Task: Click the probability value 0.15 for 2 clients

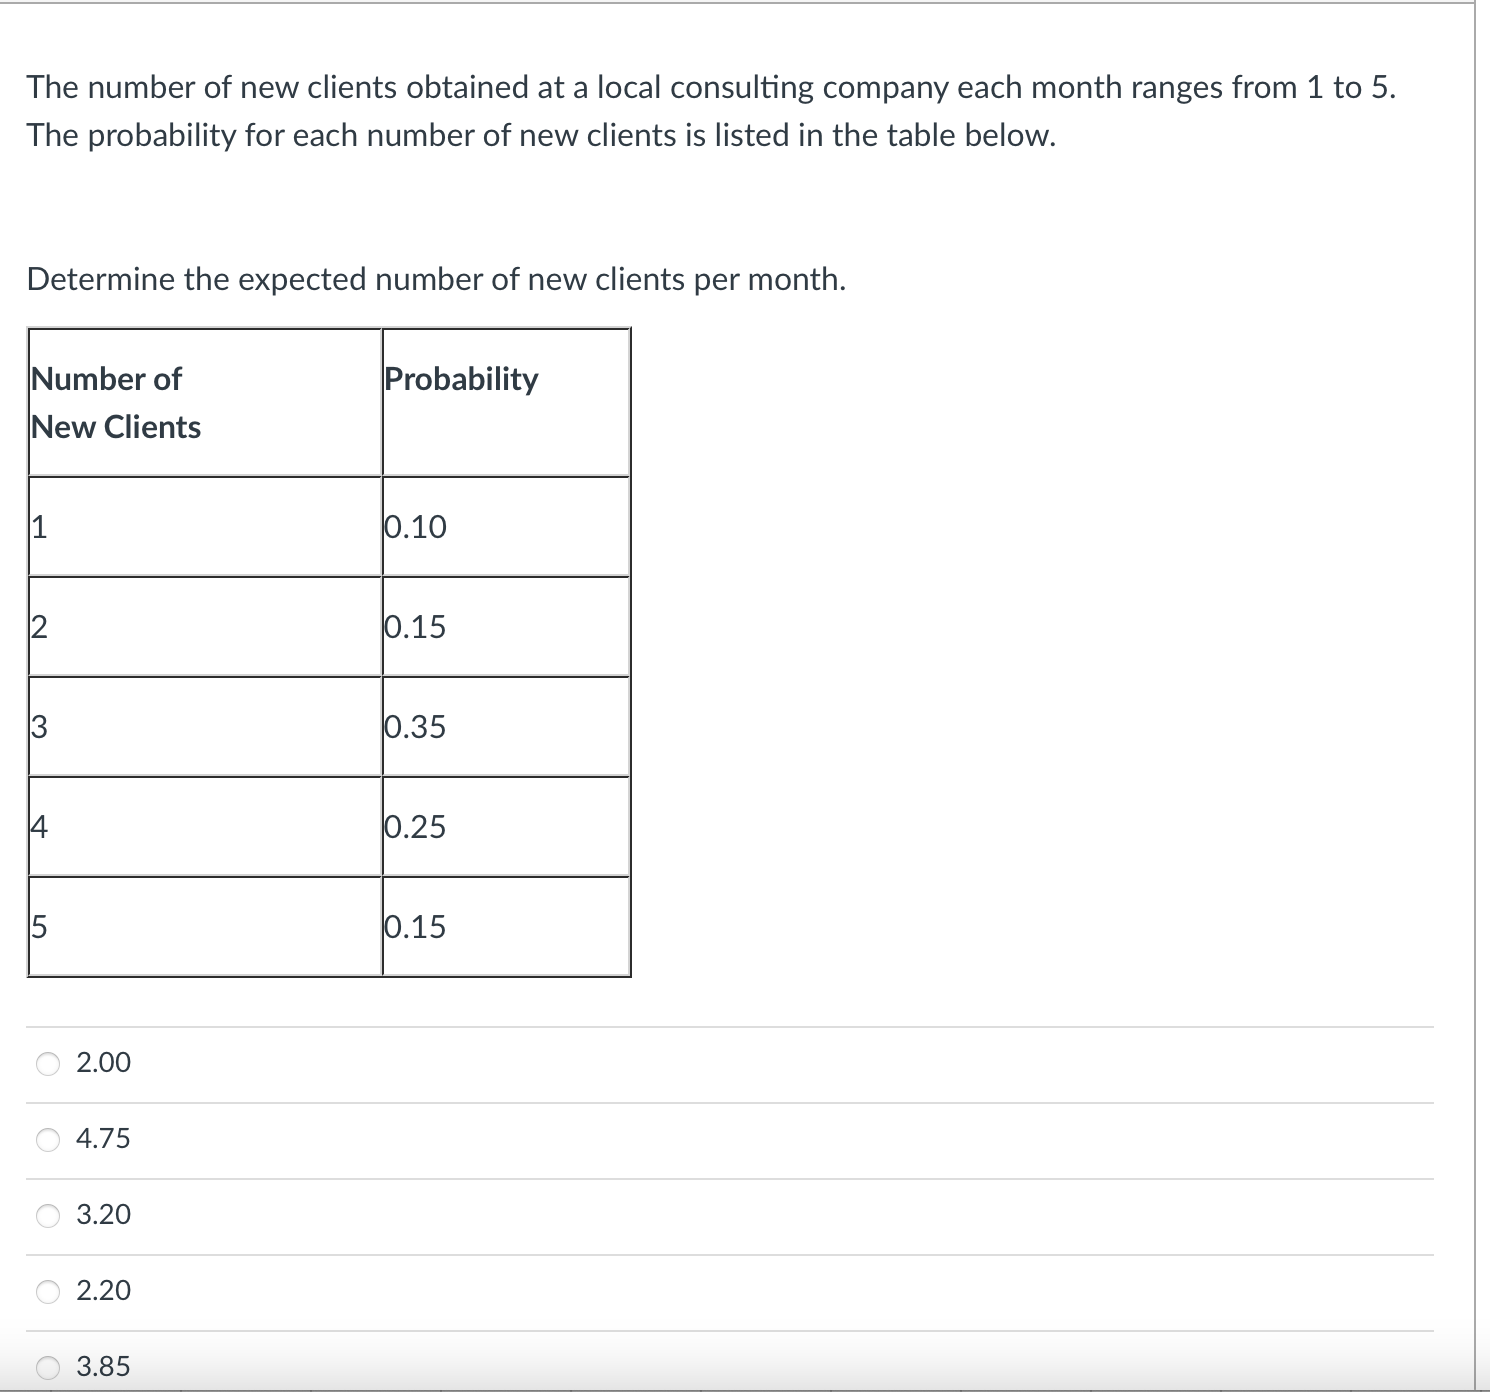Action: [x=415, y=627]
